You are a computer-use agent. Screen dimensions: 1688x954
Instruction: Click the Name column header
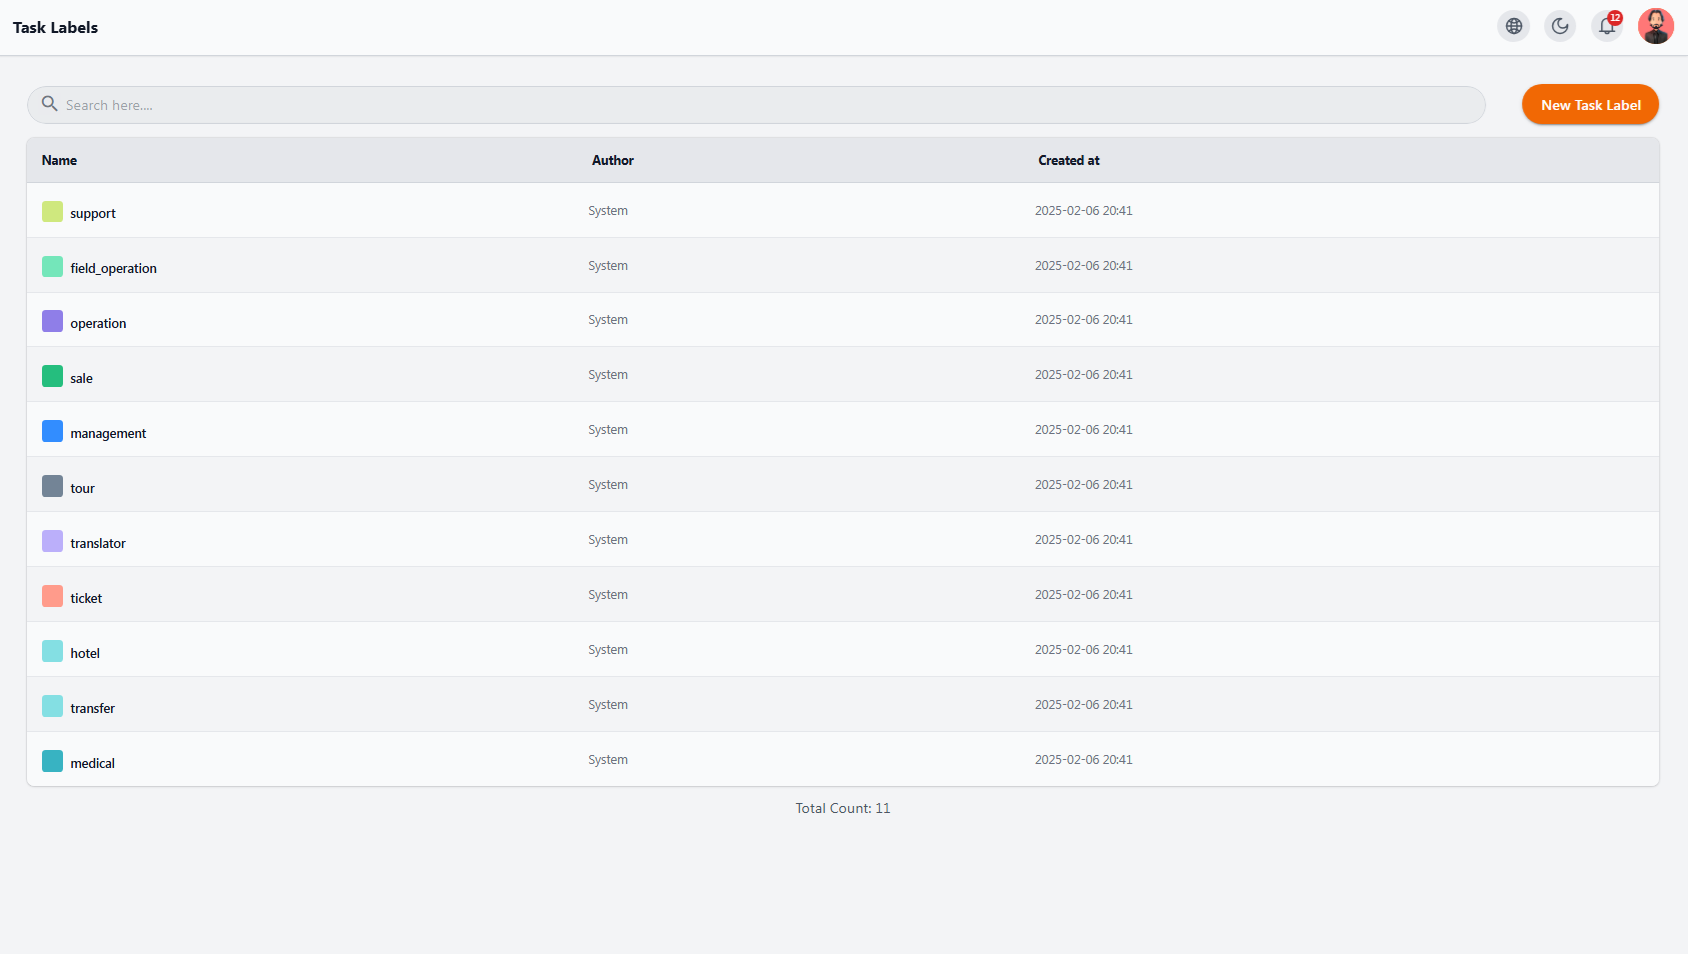(x=59, y=160)
